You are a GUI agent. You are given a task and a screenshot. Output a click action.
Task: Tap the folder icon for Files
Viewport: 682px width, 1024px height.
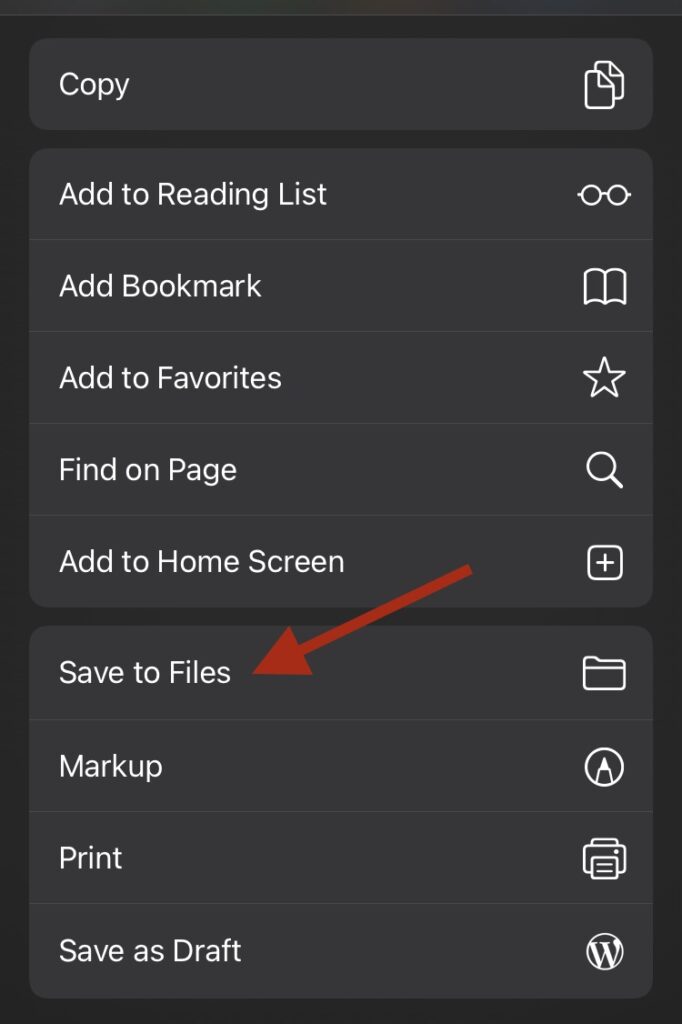[x=604, y=673]
